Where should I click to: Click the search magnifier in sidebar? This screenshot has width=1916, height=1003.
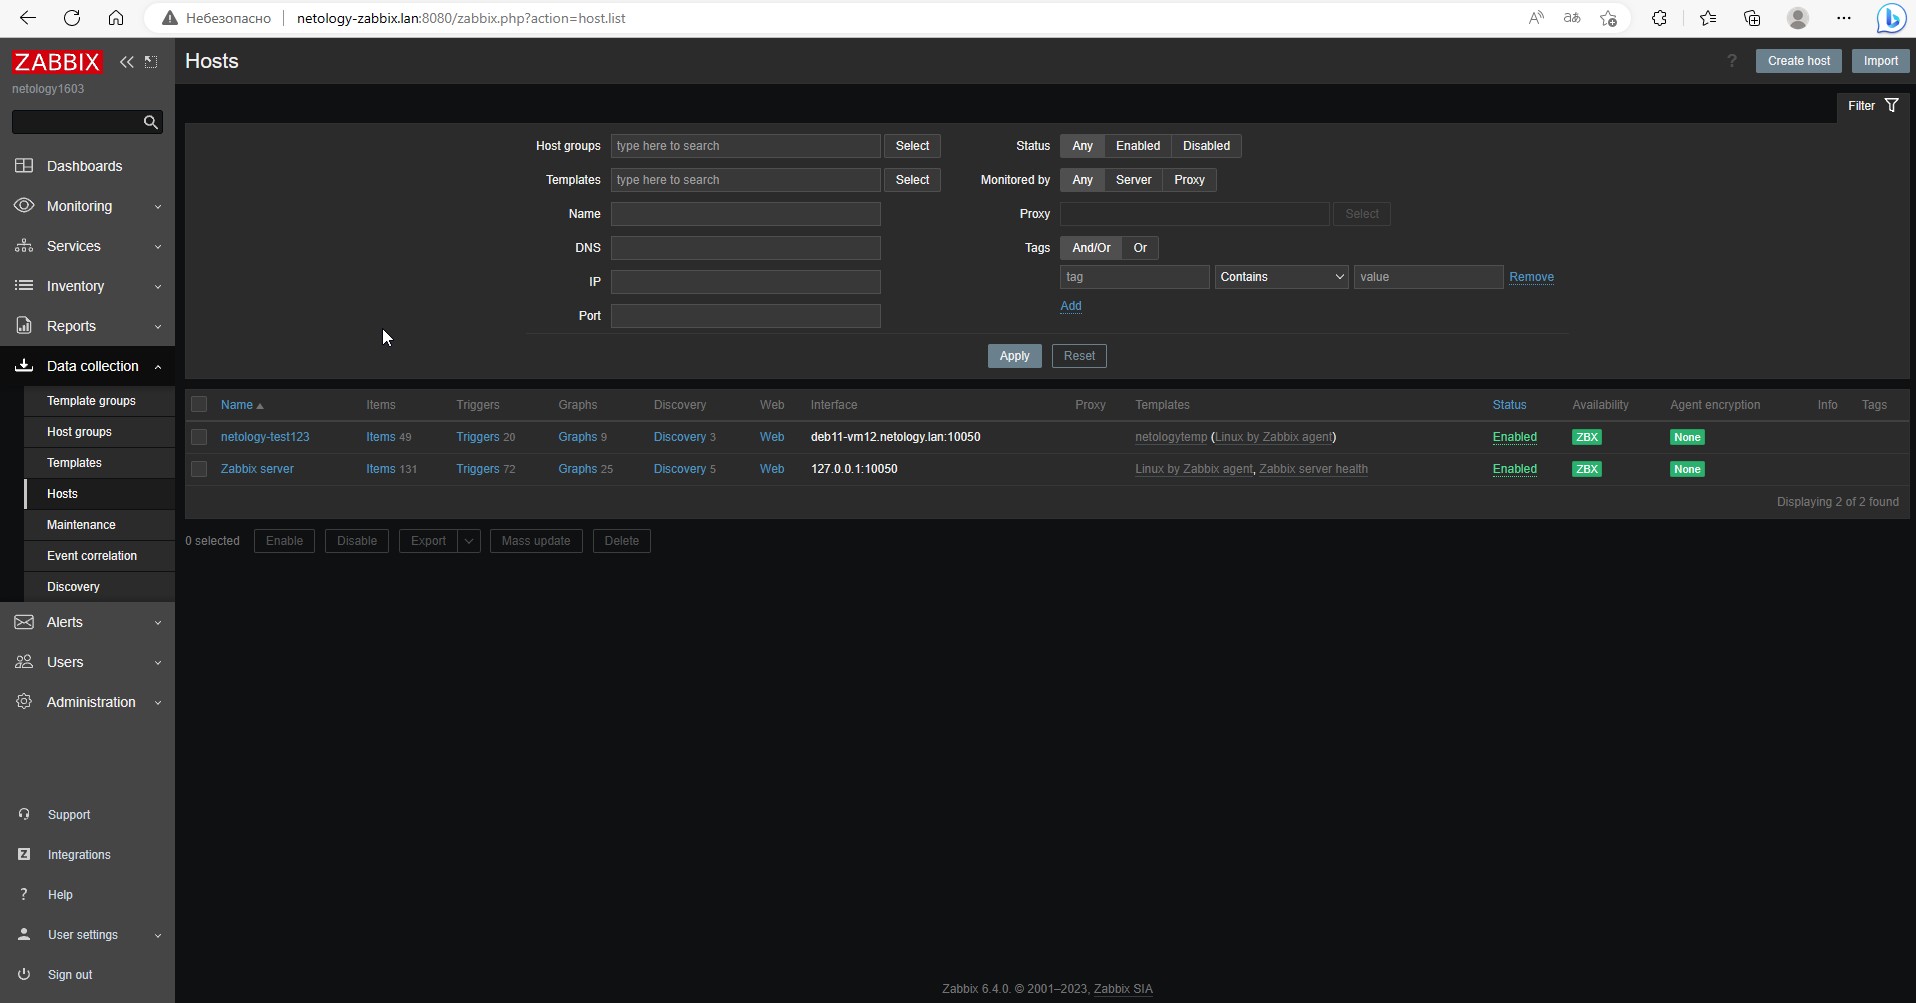coord(149,121)
